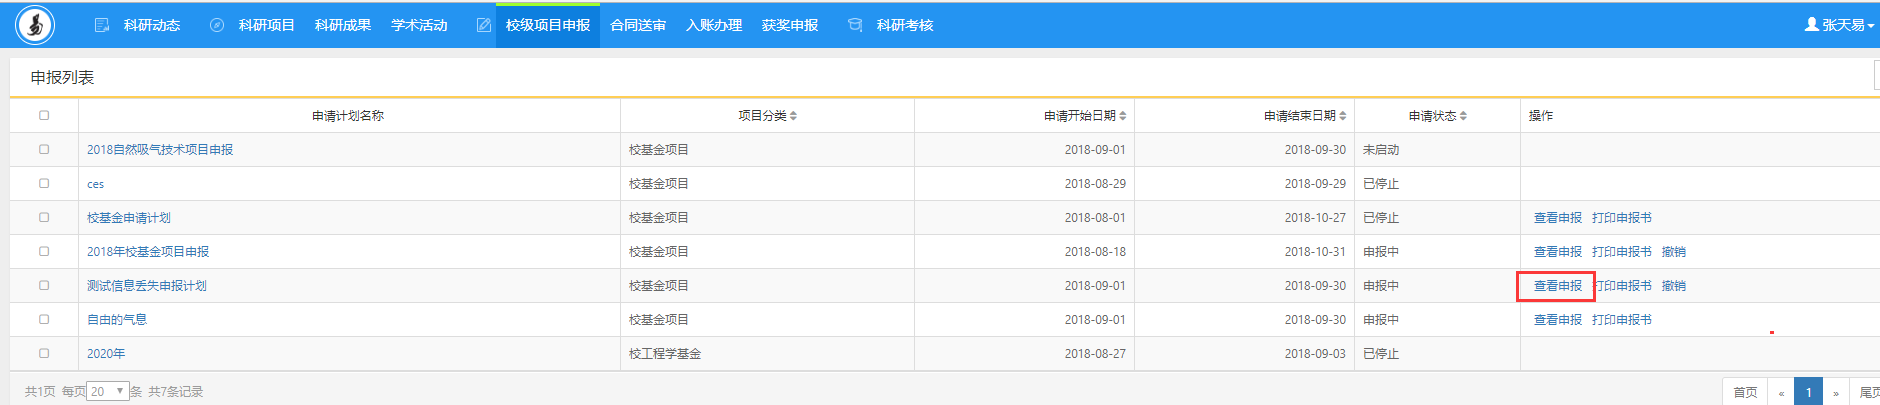This screenshot has height=405, width=1880.
Task: Click 撤销 for 2018年校基金项目申报
Action: [1673, 252]
